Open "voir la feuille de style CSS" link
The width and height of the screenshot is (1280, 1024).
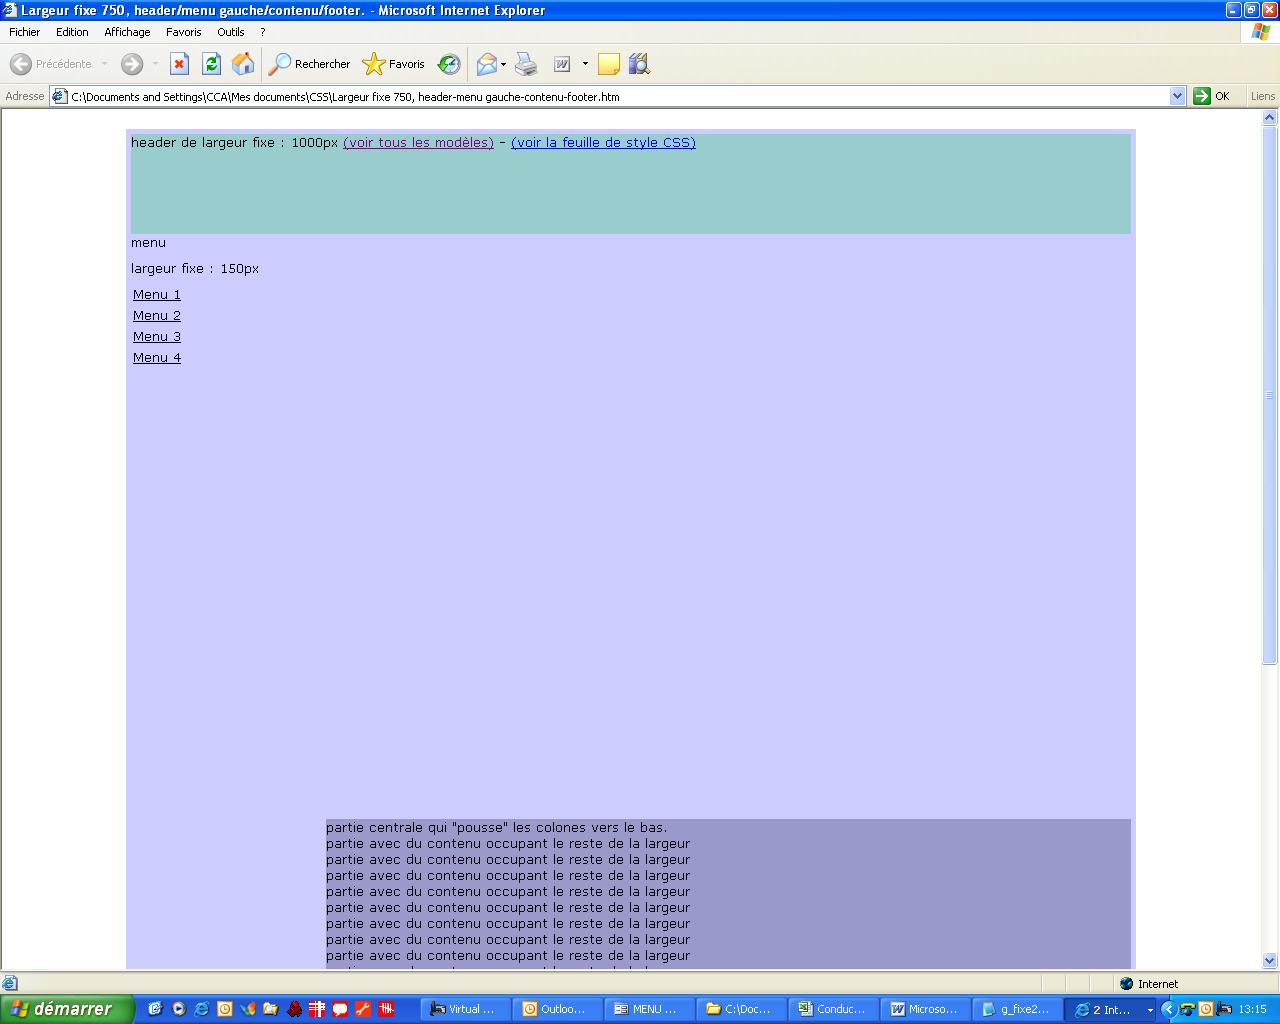603,143
